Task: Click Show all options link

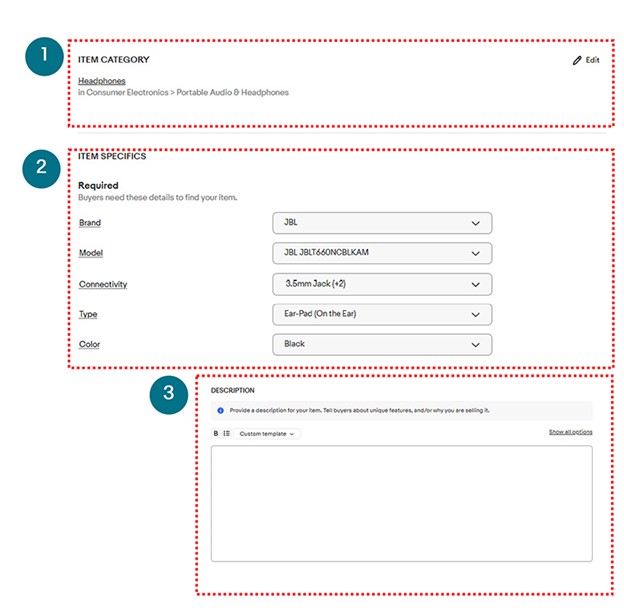Action: [x=571, y=432]
